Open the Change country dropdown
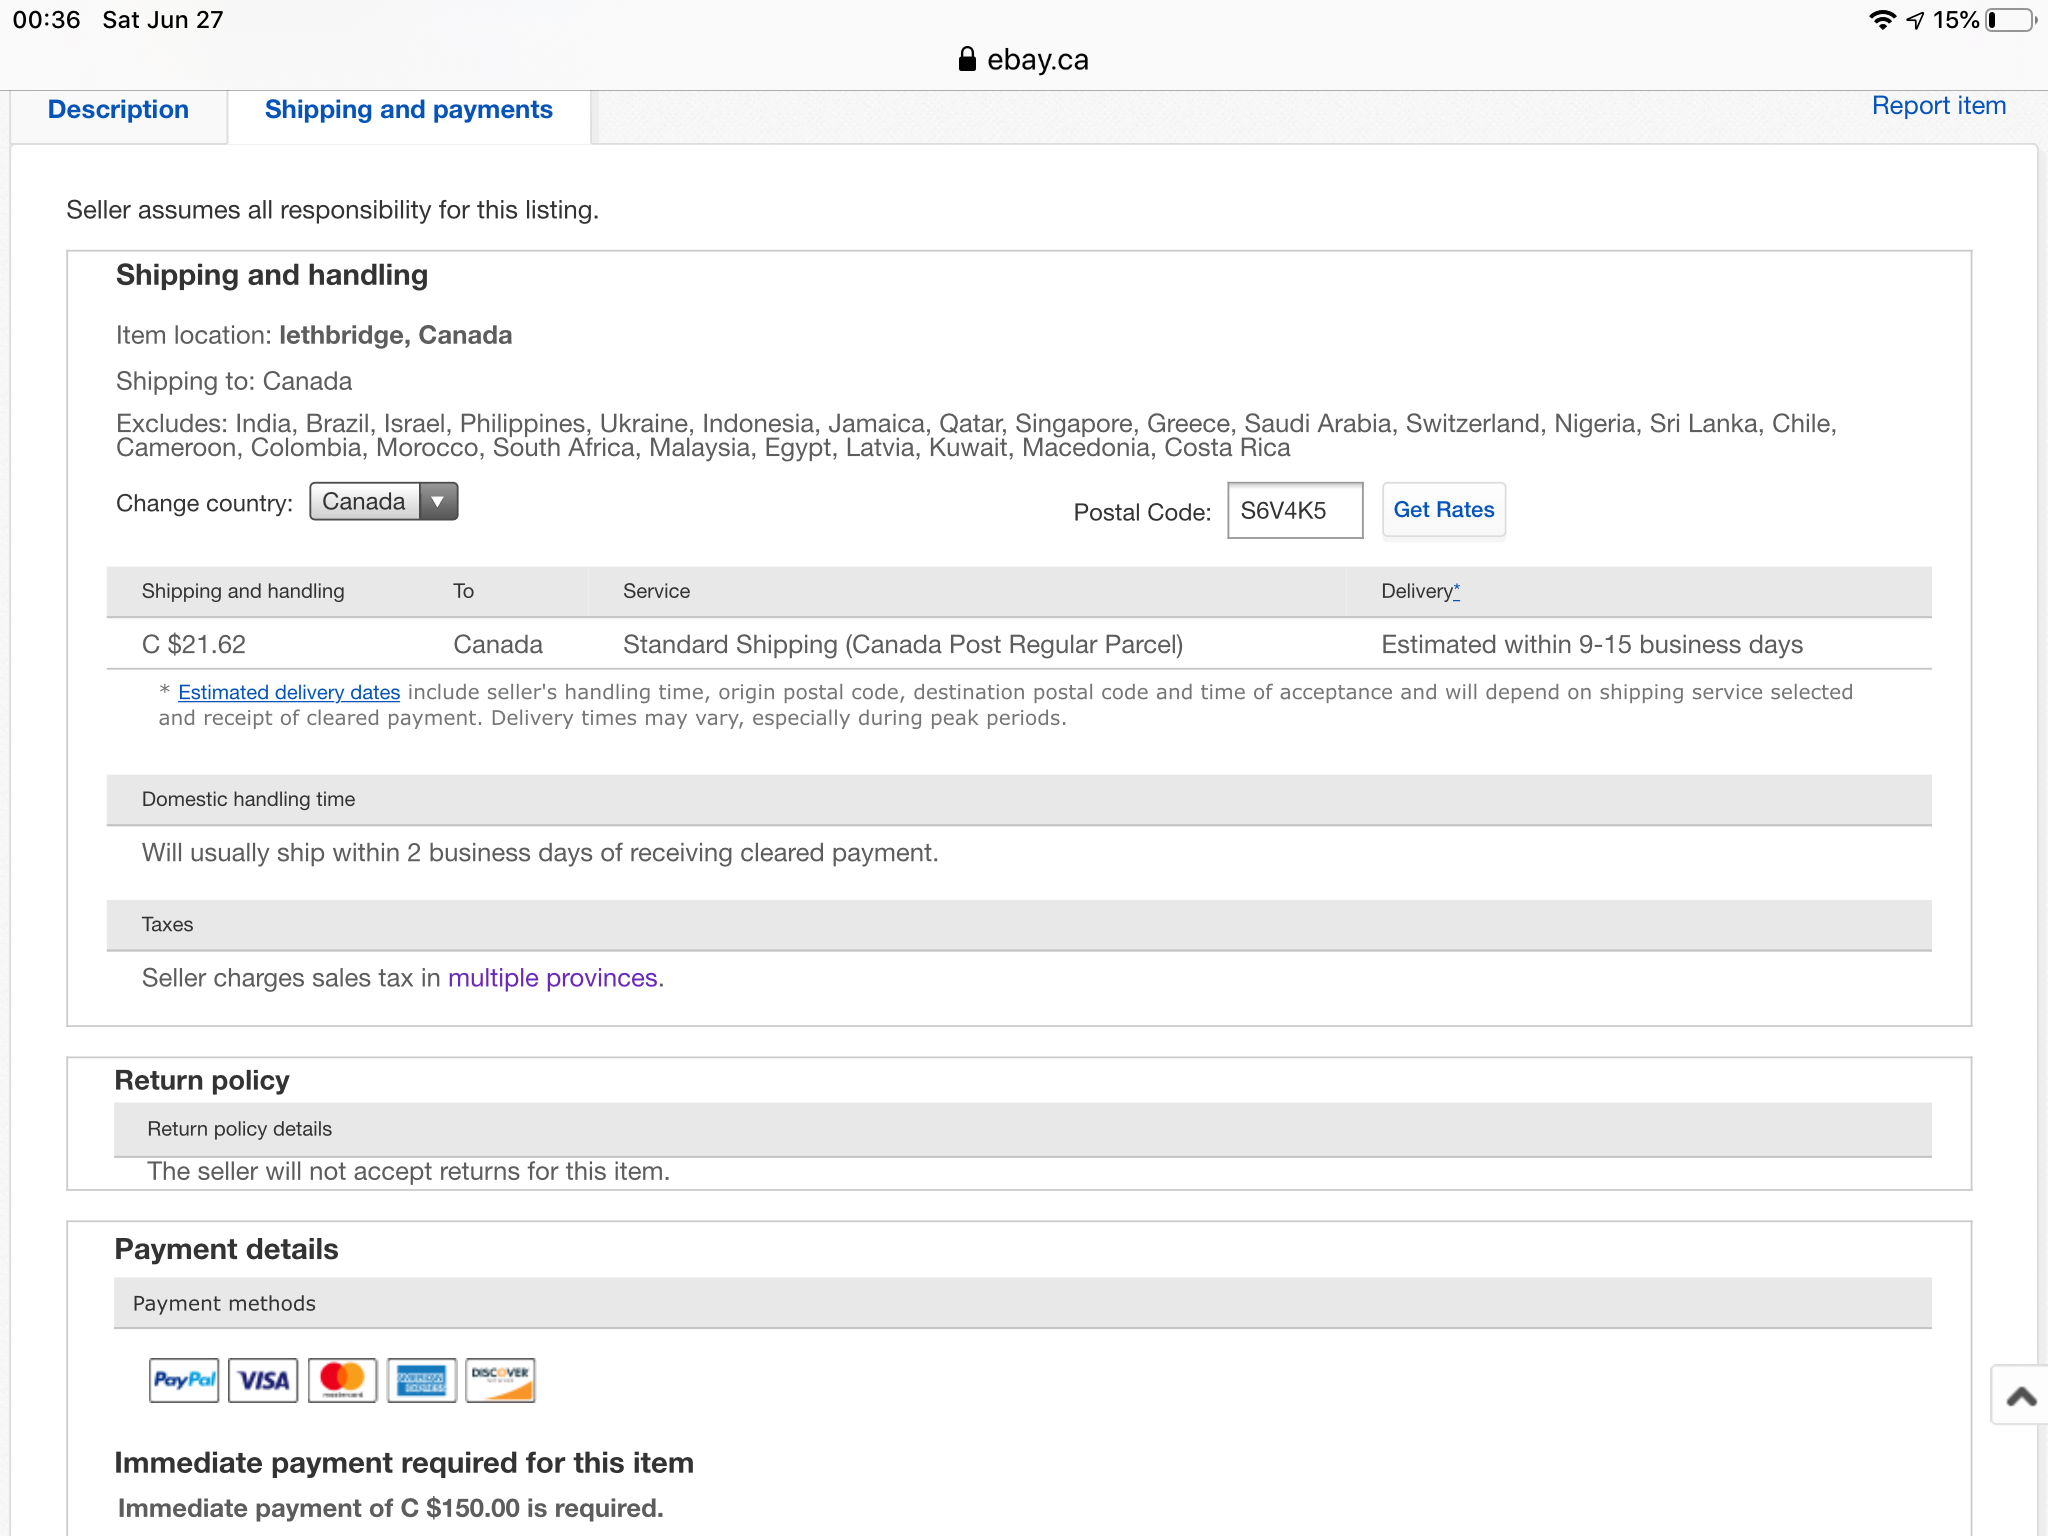The image size is (2048, 1536). (x=365, y=502)
